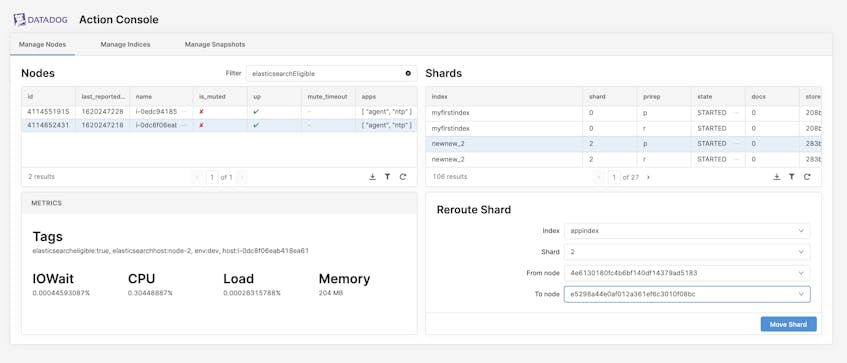Click the Datadog logo
847x363 pixels.
tap(41, 20)
